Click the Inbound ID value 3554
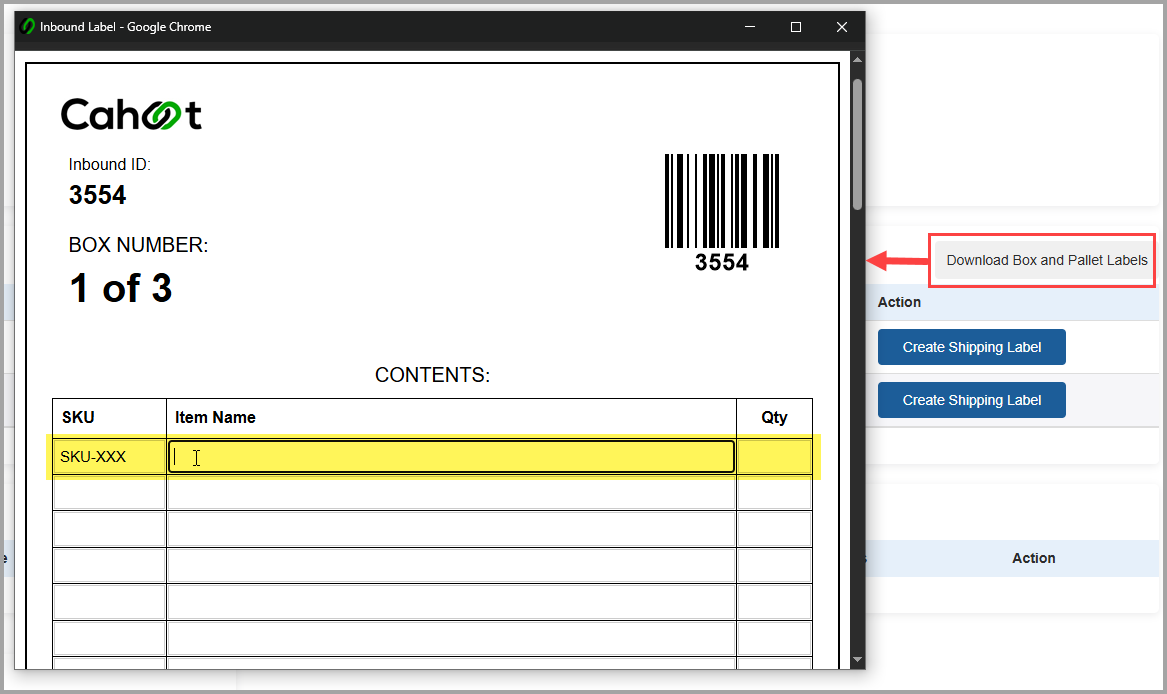Image resolution: width=1167 pixels, height=694 pixels. pyautogui.click(x=97, y=195)
